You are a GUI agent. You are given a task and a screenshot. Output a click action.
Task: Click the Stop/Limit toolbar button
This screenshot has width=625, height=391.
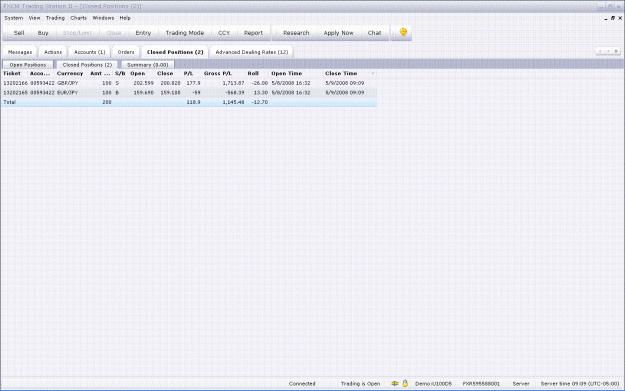tap(77, 33)
